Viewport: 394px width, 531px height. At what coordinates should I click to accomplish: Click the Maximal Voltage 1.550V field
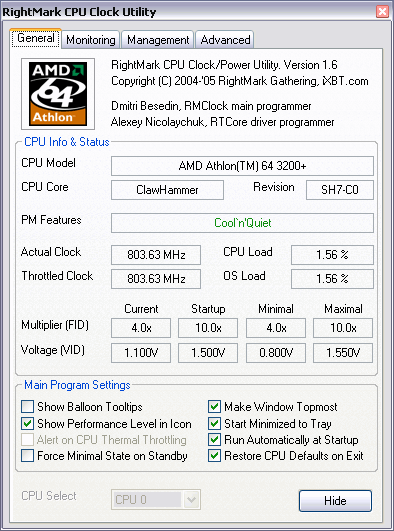(x=343, y=353)
